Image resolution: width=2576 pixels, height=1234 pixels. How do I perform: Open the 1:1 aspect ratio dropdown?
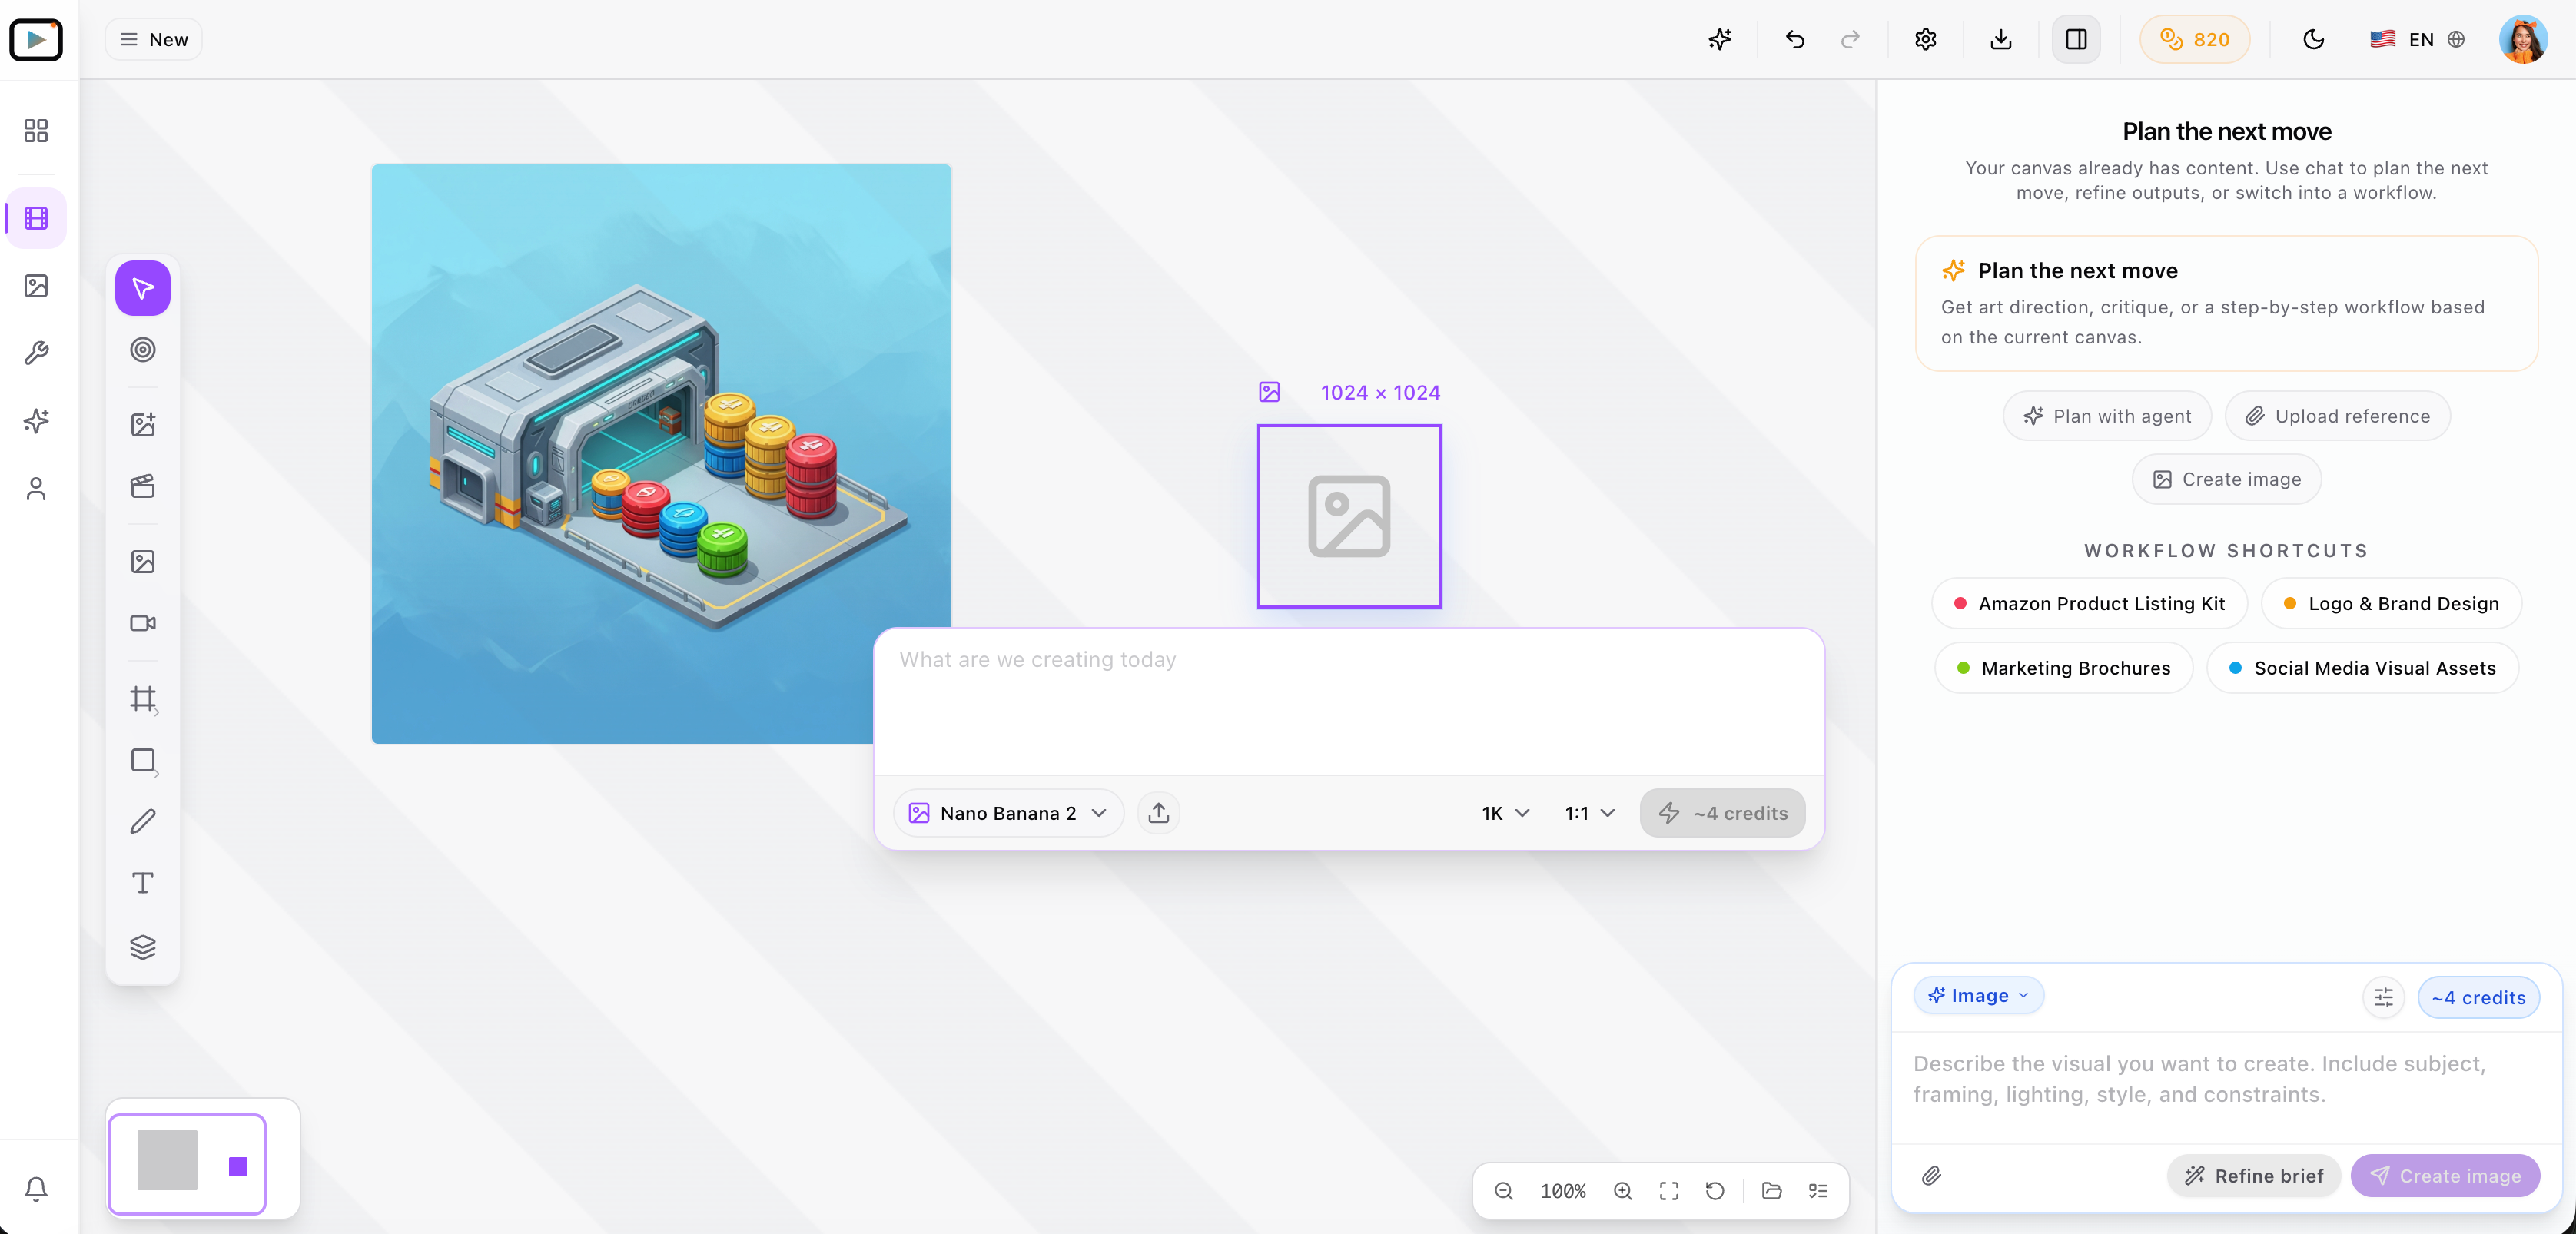click(x=1590, y=813)
